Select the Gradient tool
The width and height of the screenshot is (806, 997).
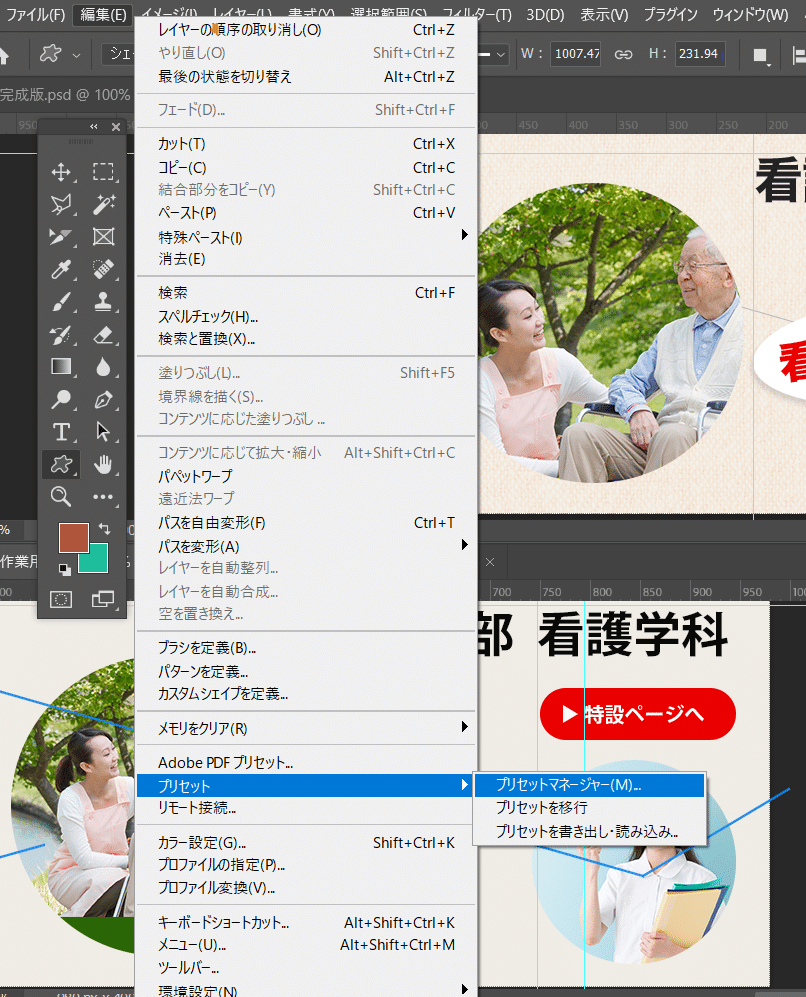tap(61, 367)
